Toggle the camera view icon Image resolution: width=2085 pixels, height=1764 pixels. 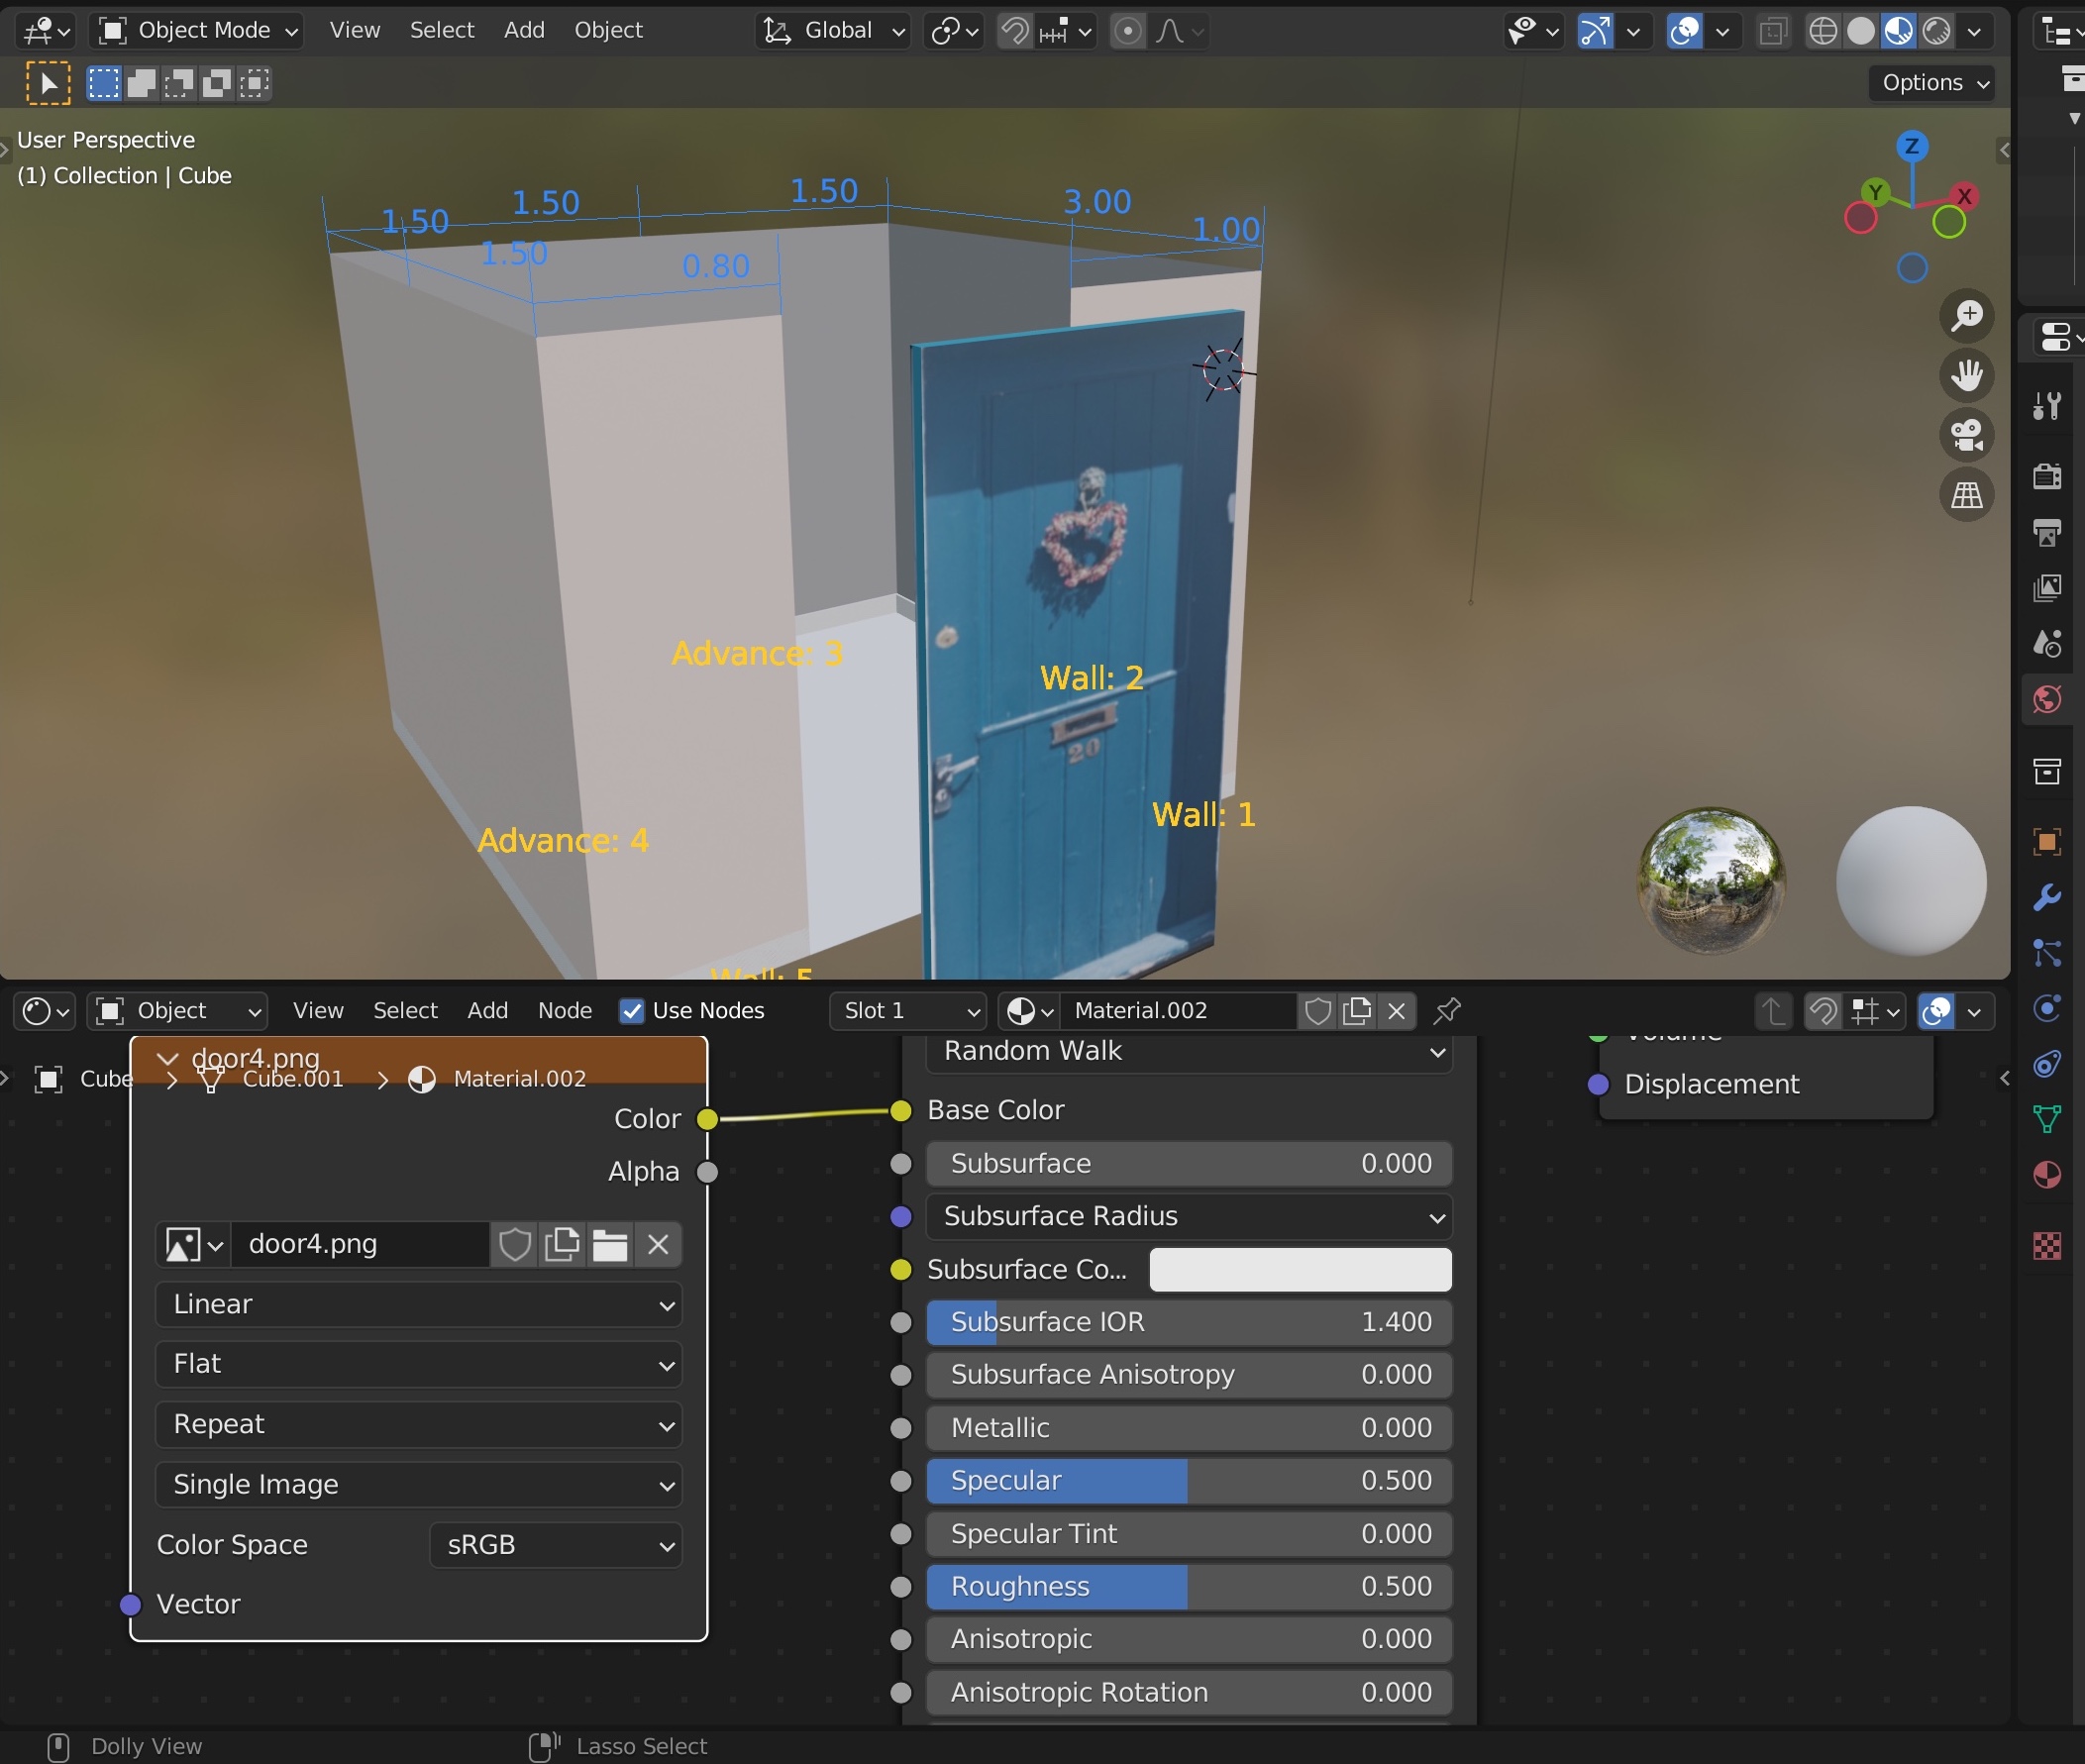pos(1966,435)
